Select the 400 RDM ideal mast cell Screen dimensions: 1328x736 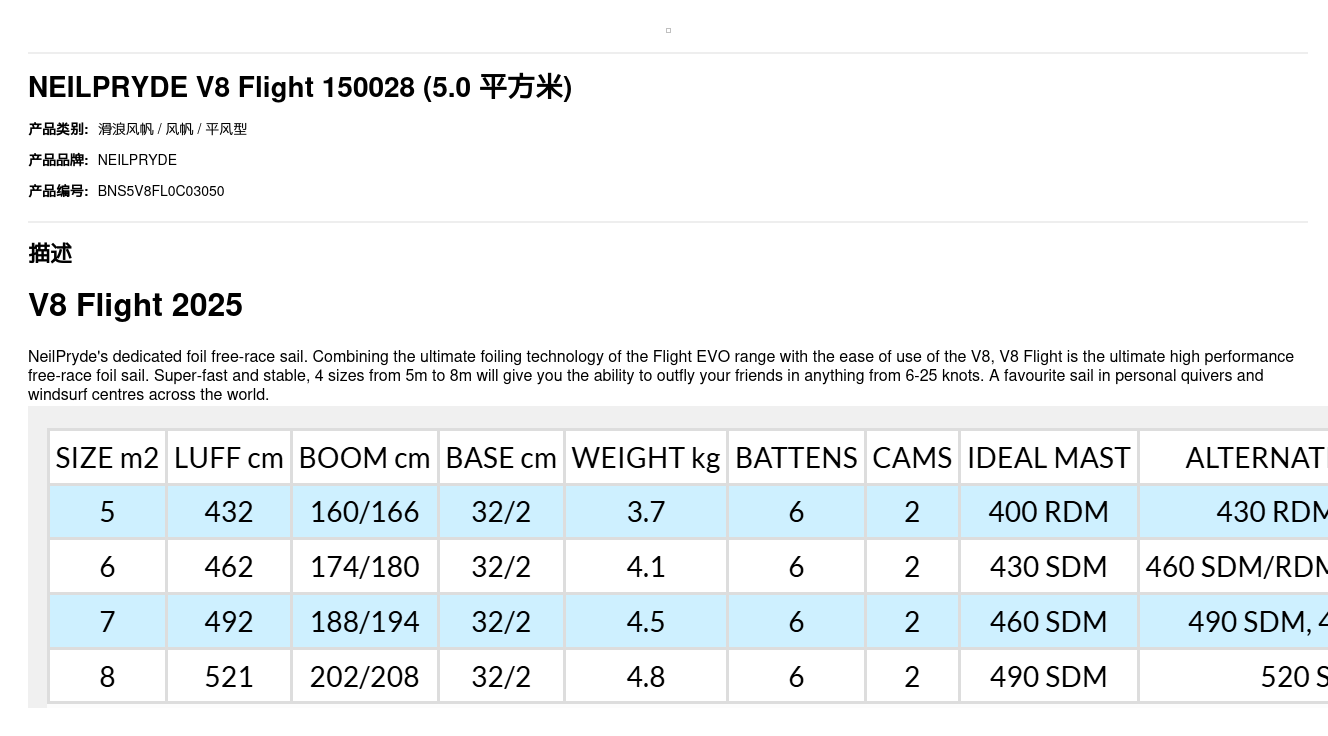[x=1048, y=512]
